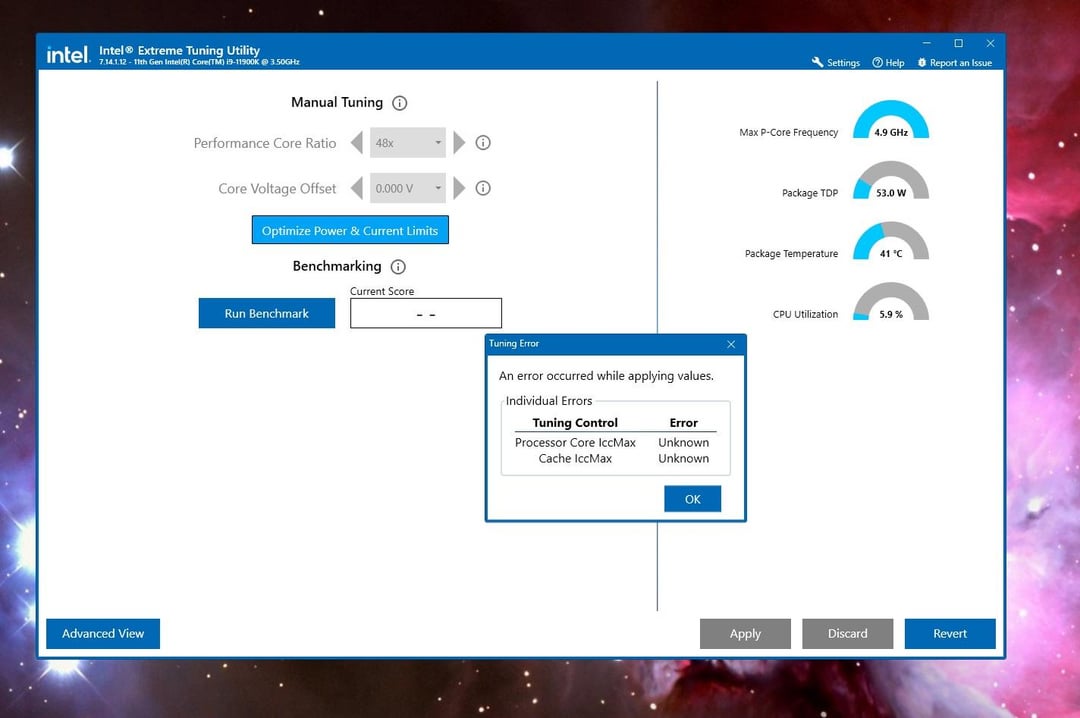
Task: Switch to Advanced View
Action: [103, 633]
